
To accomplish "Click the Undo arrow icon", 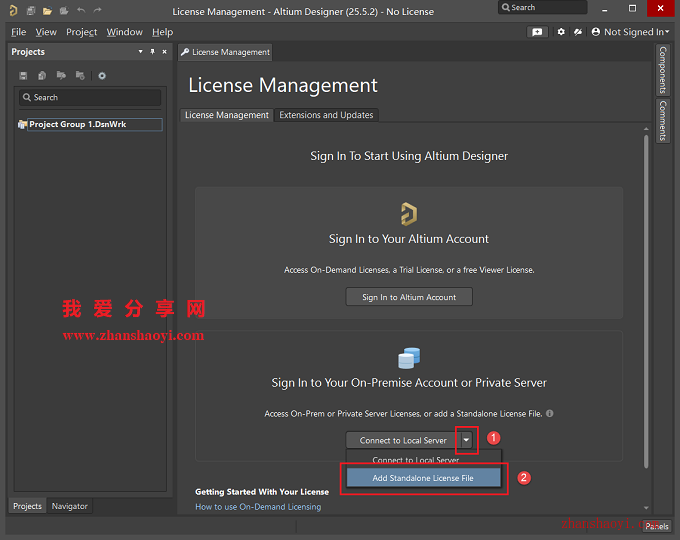I will (81, 10).
